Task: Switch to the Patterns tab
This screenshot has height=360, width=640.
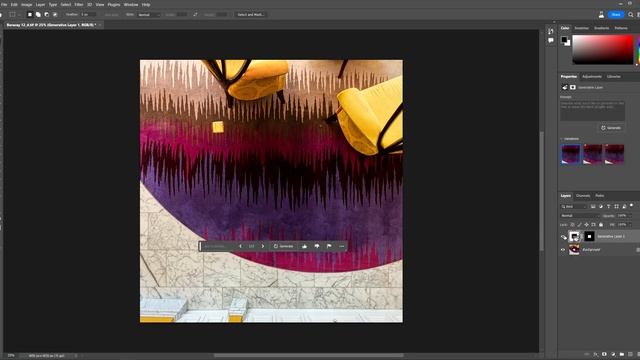Action: click(x=621, y=28)
